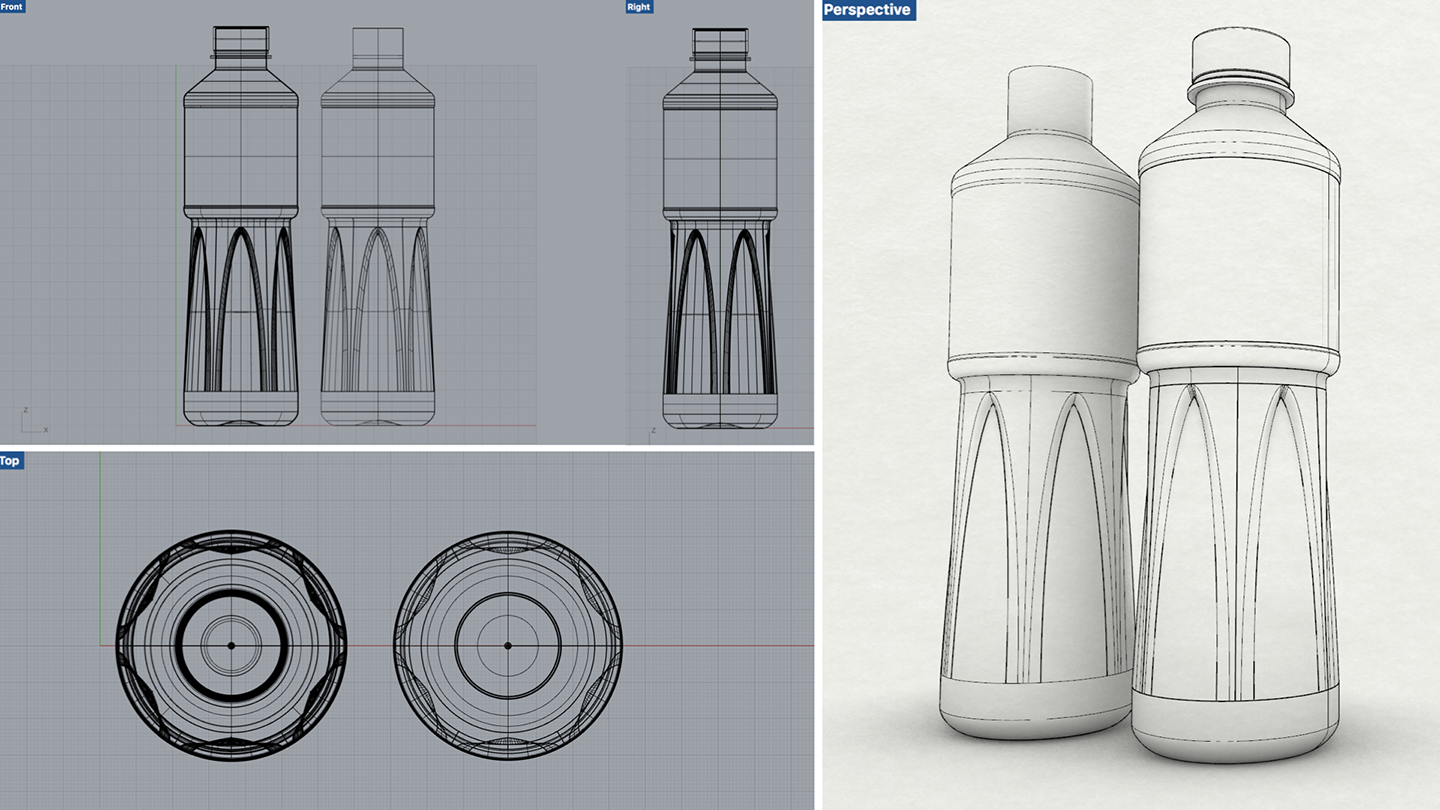Open the Right viewport title menu
The height and width of the screenshot is (810, 1440).
[638, 6]
